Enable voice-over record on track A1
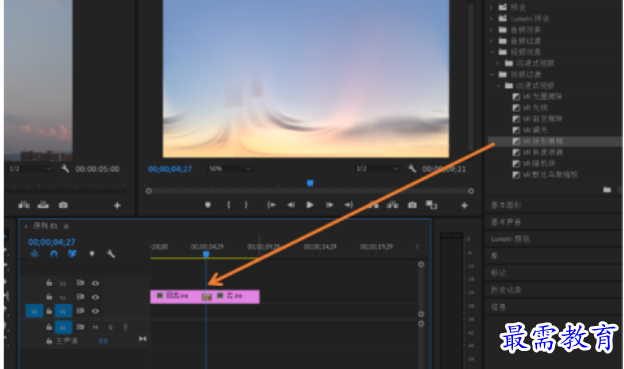Screen dimensions: 624x369 point(125,327)
